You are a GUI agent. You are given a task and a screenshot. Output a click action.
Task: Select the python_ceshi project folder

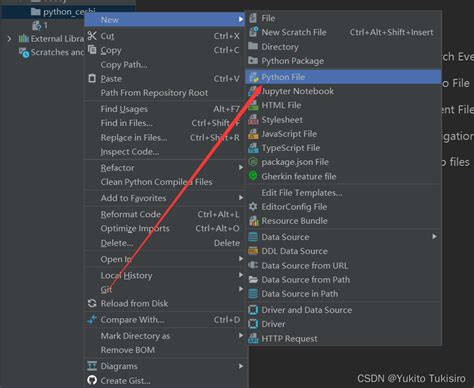63,12
